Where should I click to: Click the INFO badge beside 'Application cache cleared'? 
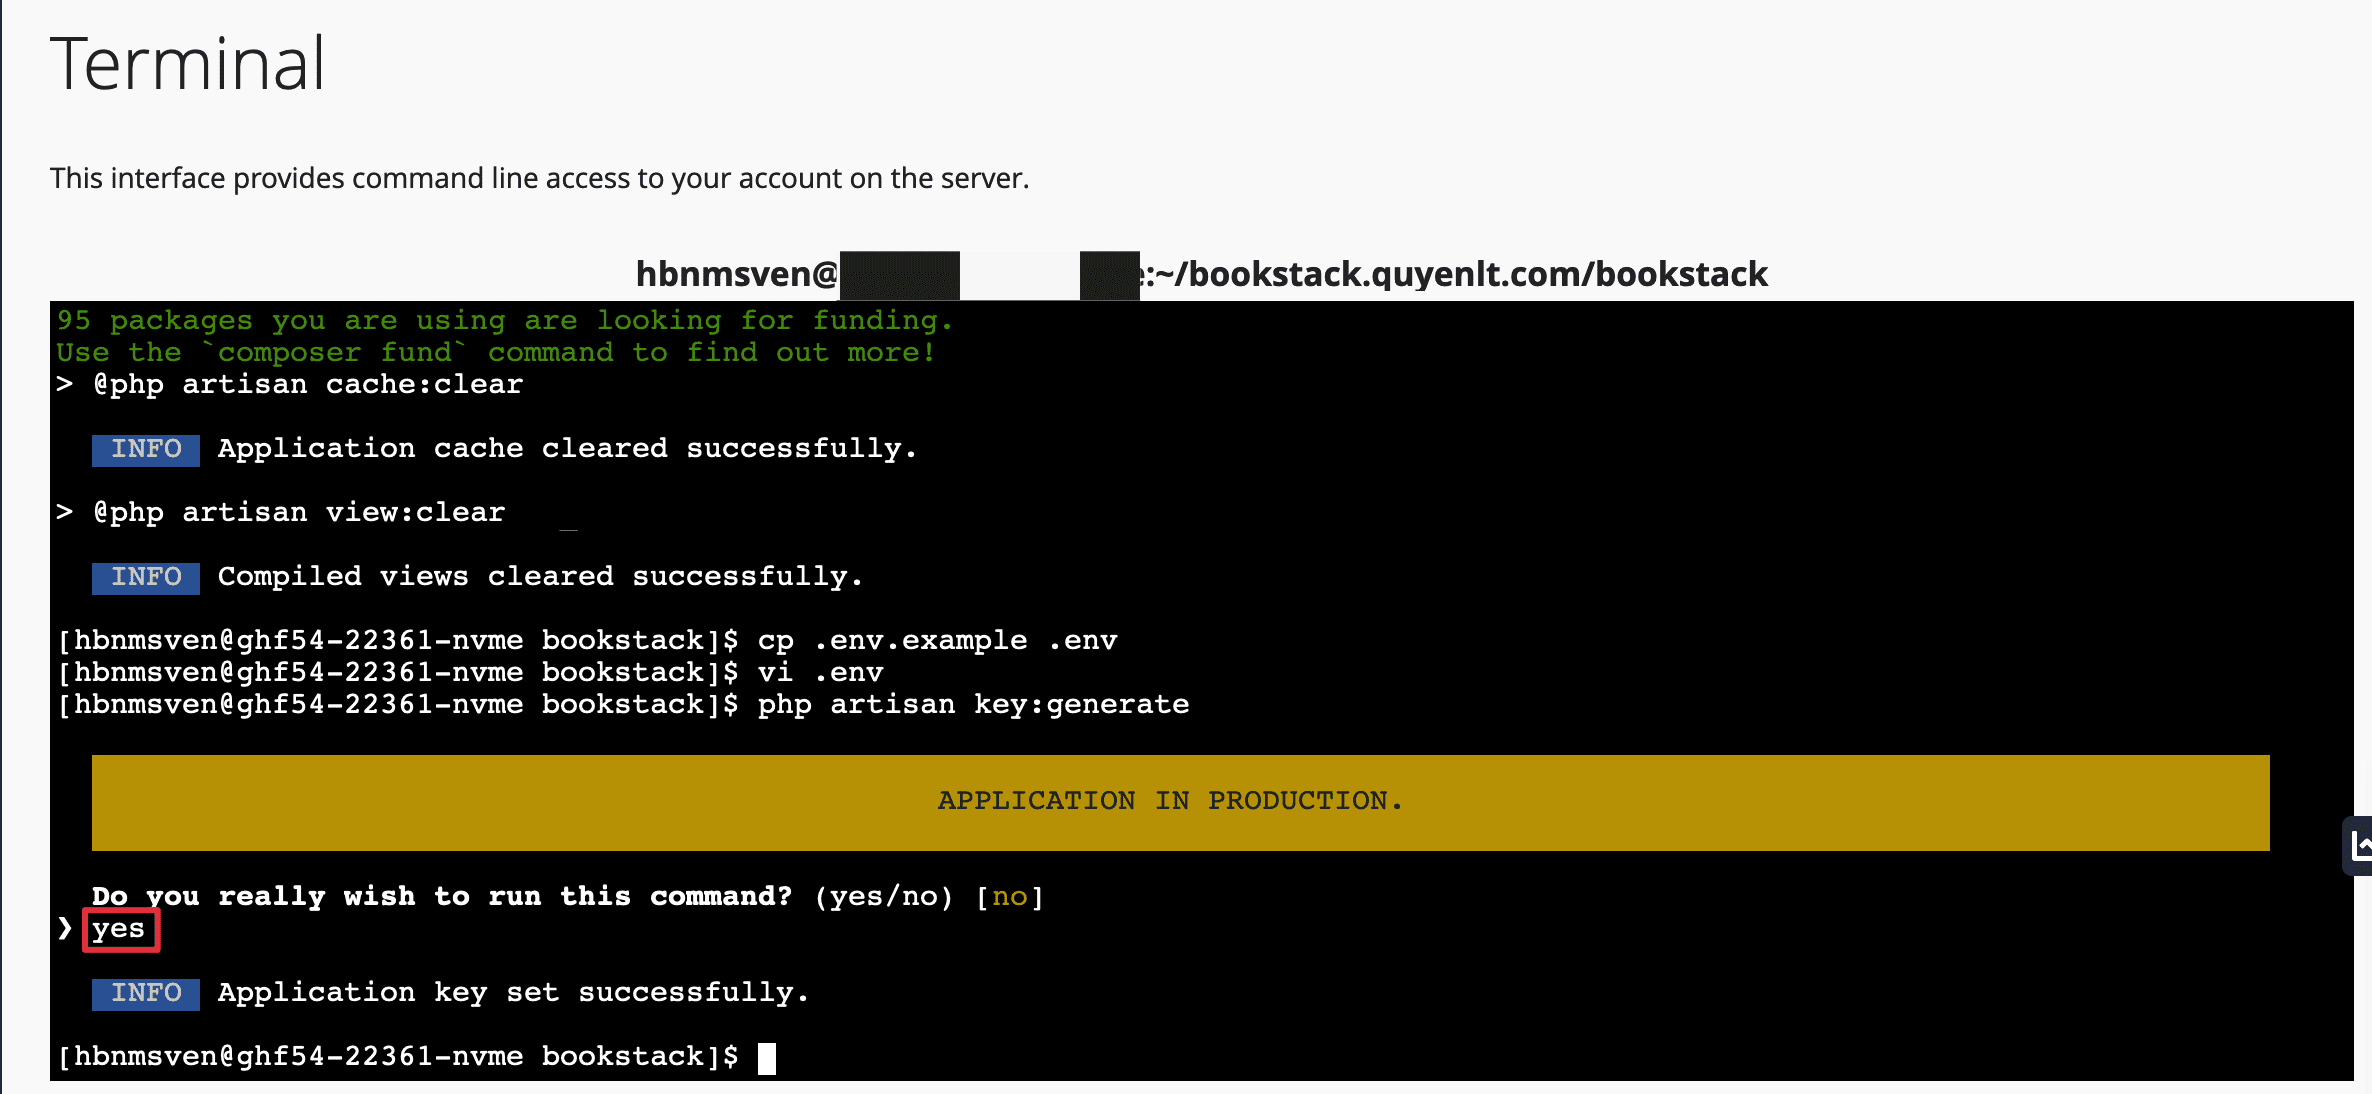[x=146, y=449]
